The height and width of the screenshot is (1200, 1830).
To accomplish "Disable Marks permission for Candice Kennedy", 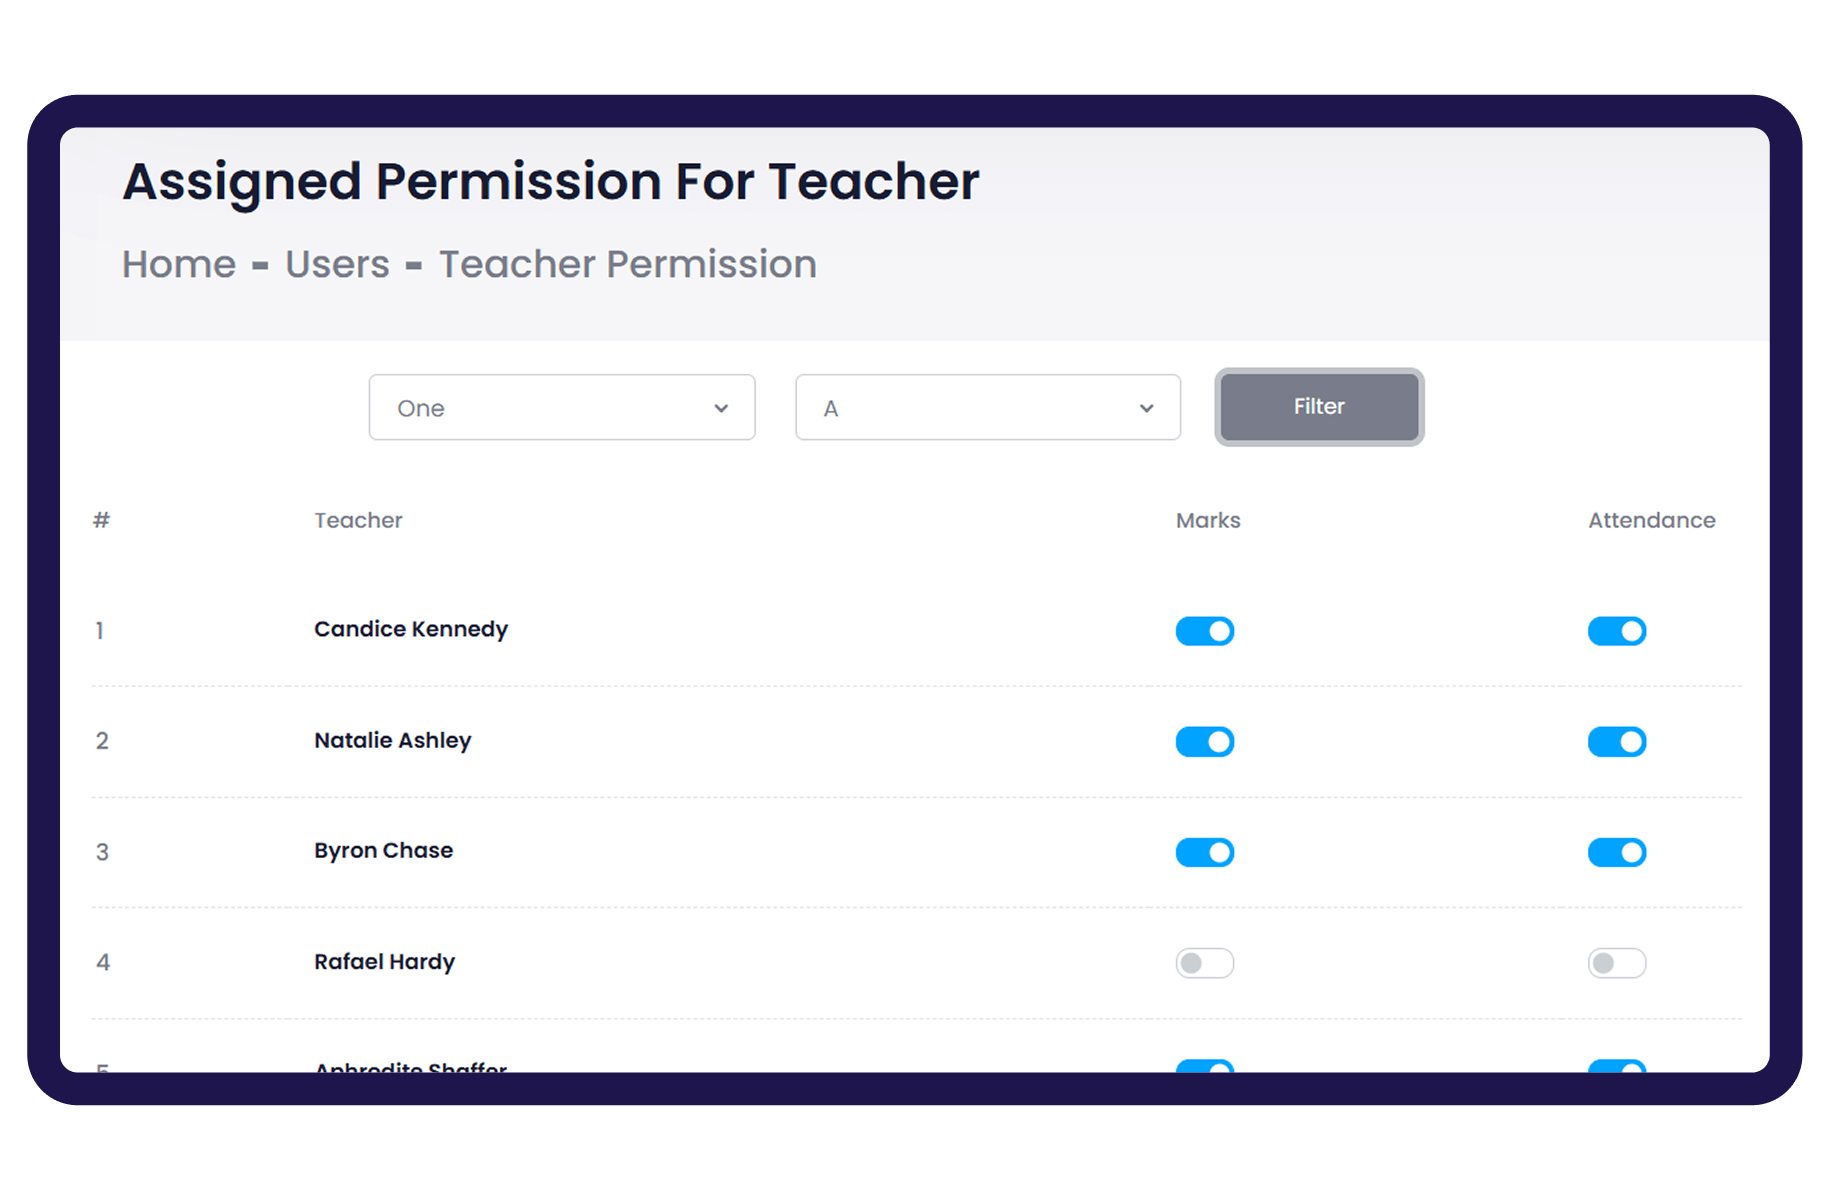I will tap(1204, 631).
